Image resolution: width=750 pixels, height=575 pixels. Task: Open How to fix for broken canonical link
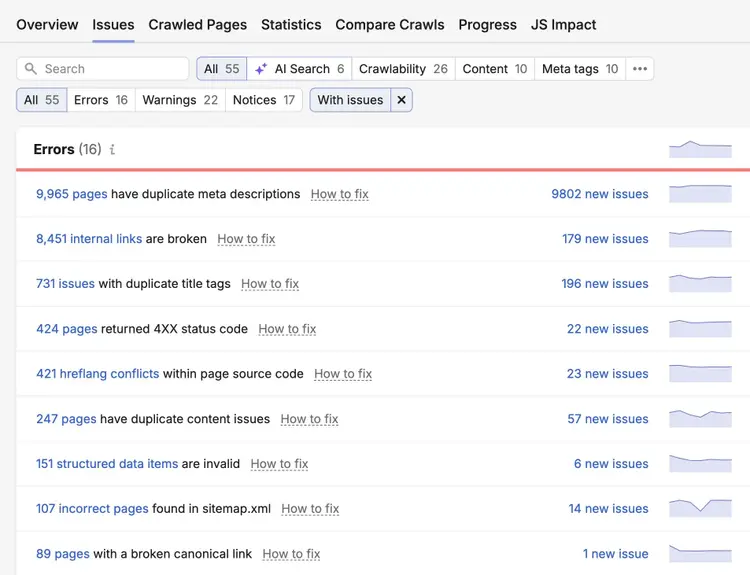(291, 553)
